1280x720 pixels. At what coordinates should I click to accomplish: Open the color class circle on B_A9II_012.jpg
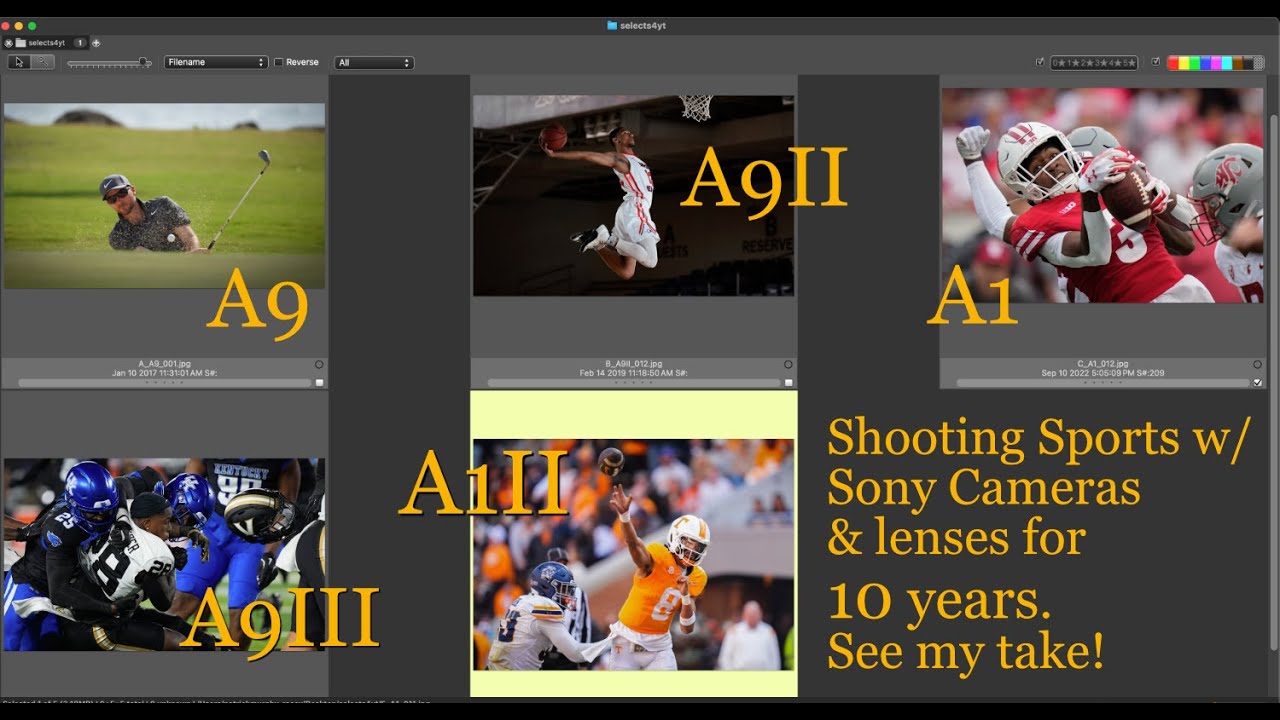pos(788,365)
